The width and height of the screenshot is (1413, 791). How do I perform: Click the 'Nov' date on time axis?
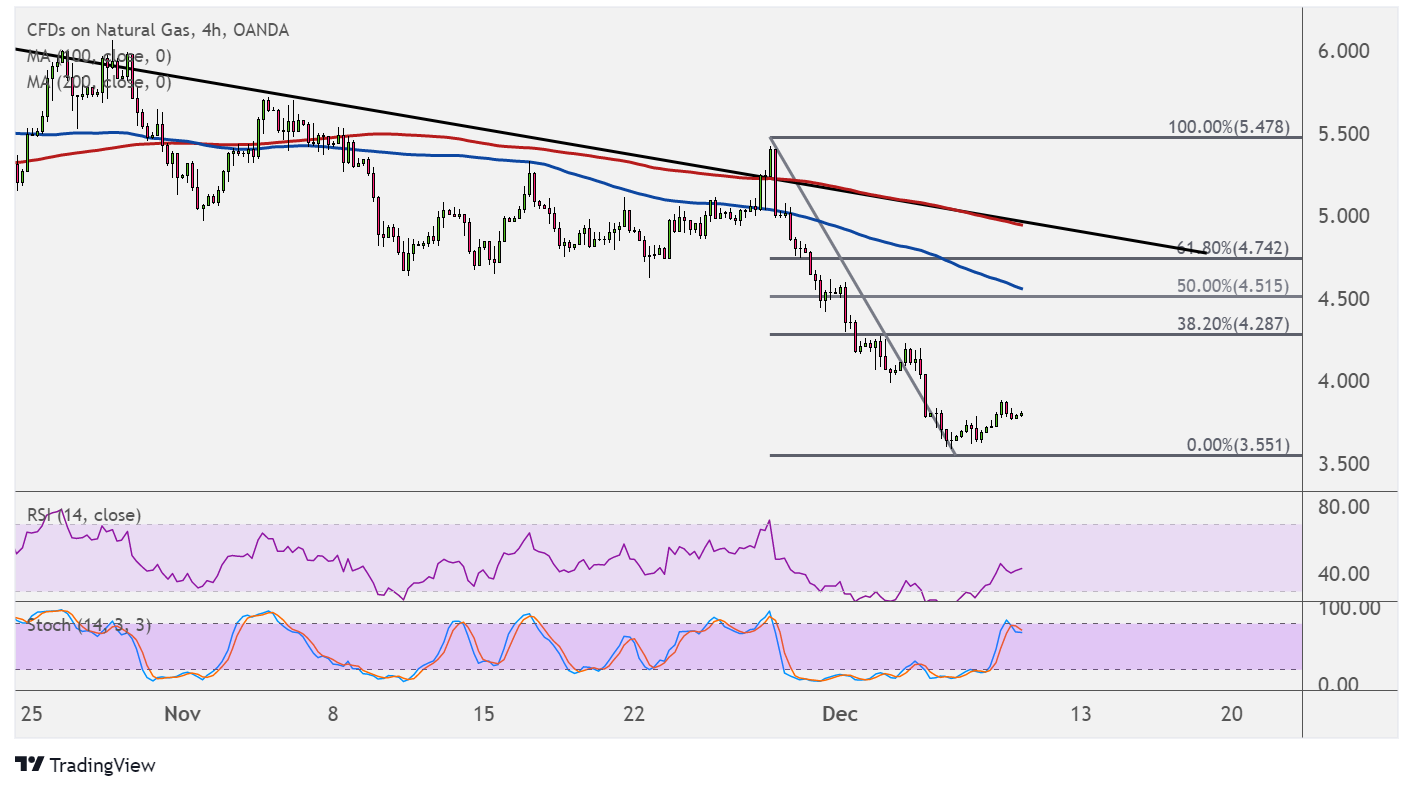click(183, 714)
